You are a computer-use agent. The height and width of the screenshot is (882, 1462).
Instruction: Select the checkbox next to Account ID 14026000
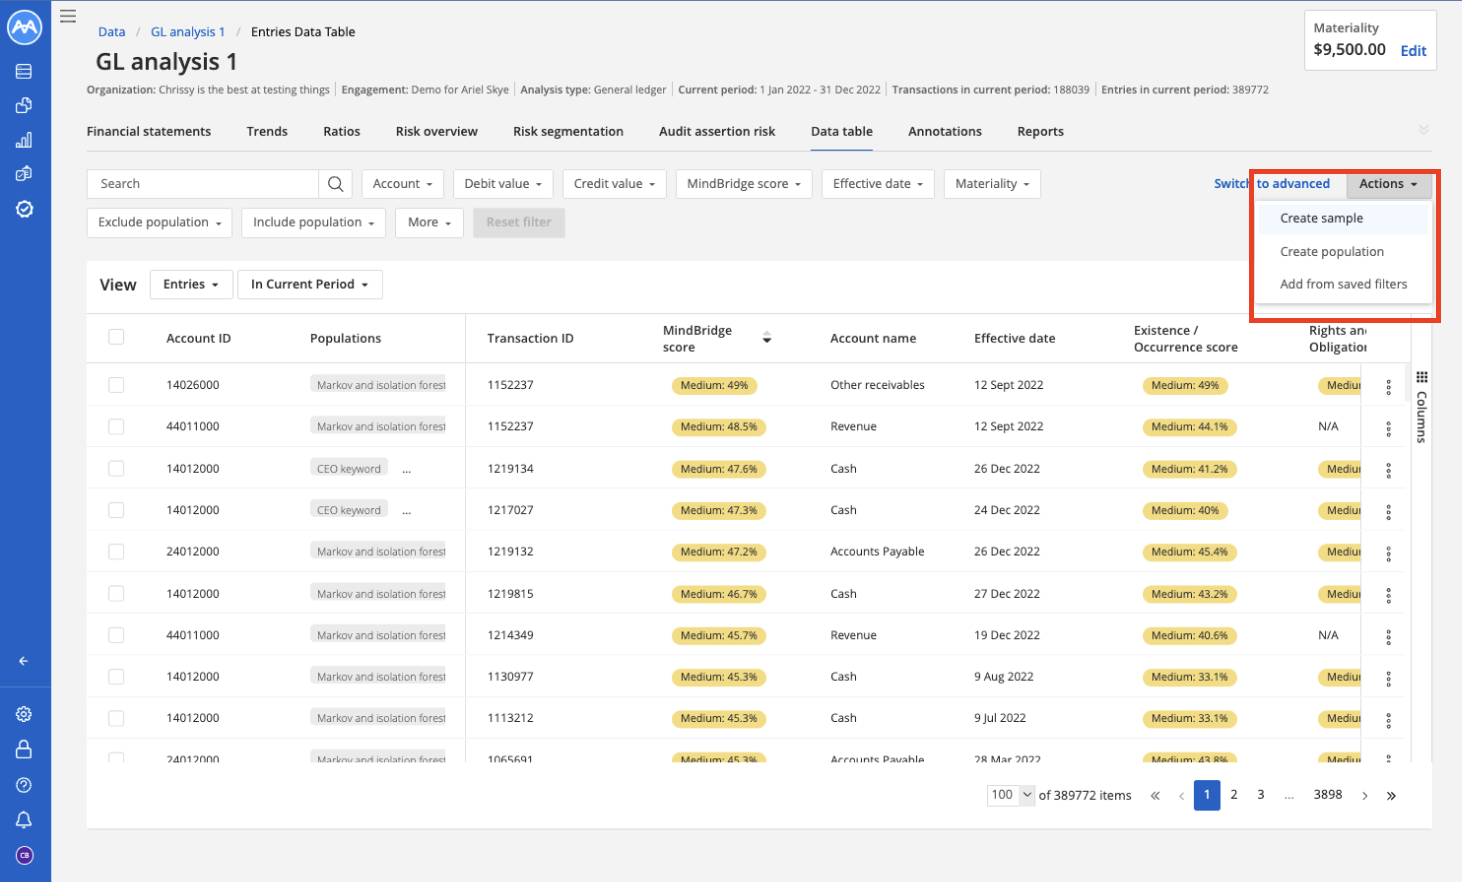coord(115,385)
